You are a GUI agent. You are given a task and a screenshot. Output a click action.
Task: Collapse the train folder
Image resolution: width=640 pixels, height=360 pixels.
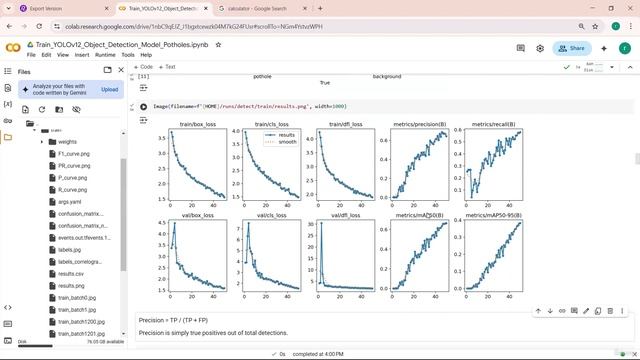pyautogui.click(x=34, y=130)
